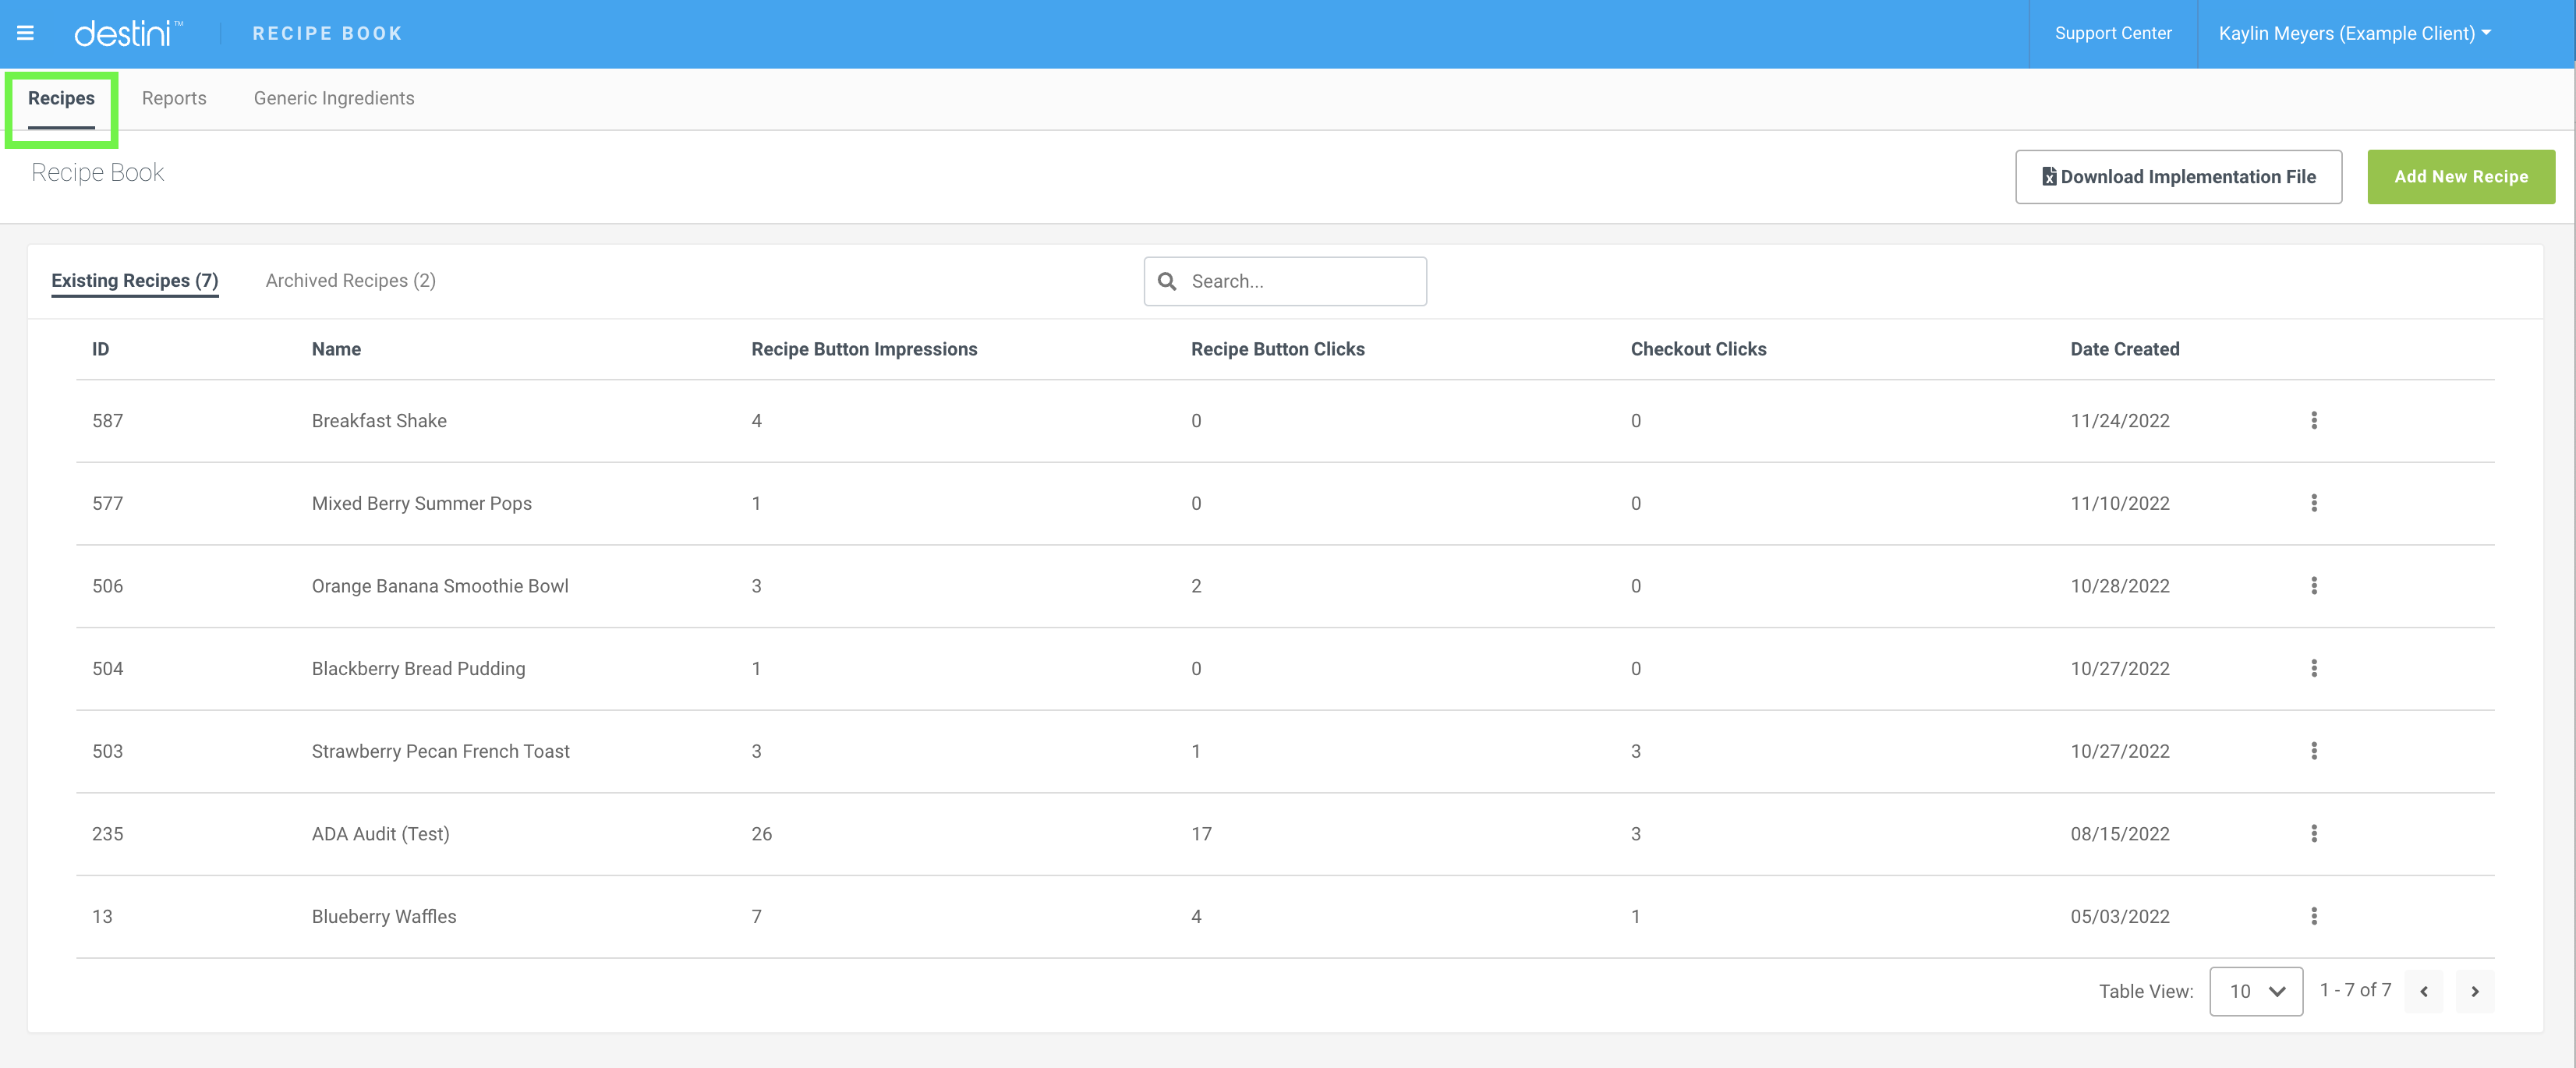2576x1068 pixels.
Task: Open options menu for Mixed Berry Summer Pops
Action: (x=2313, y=503)
